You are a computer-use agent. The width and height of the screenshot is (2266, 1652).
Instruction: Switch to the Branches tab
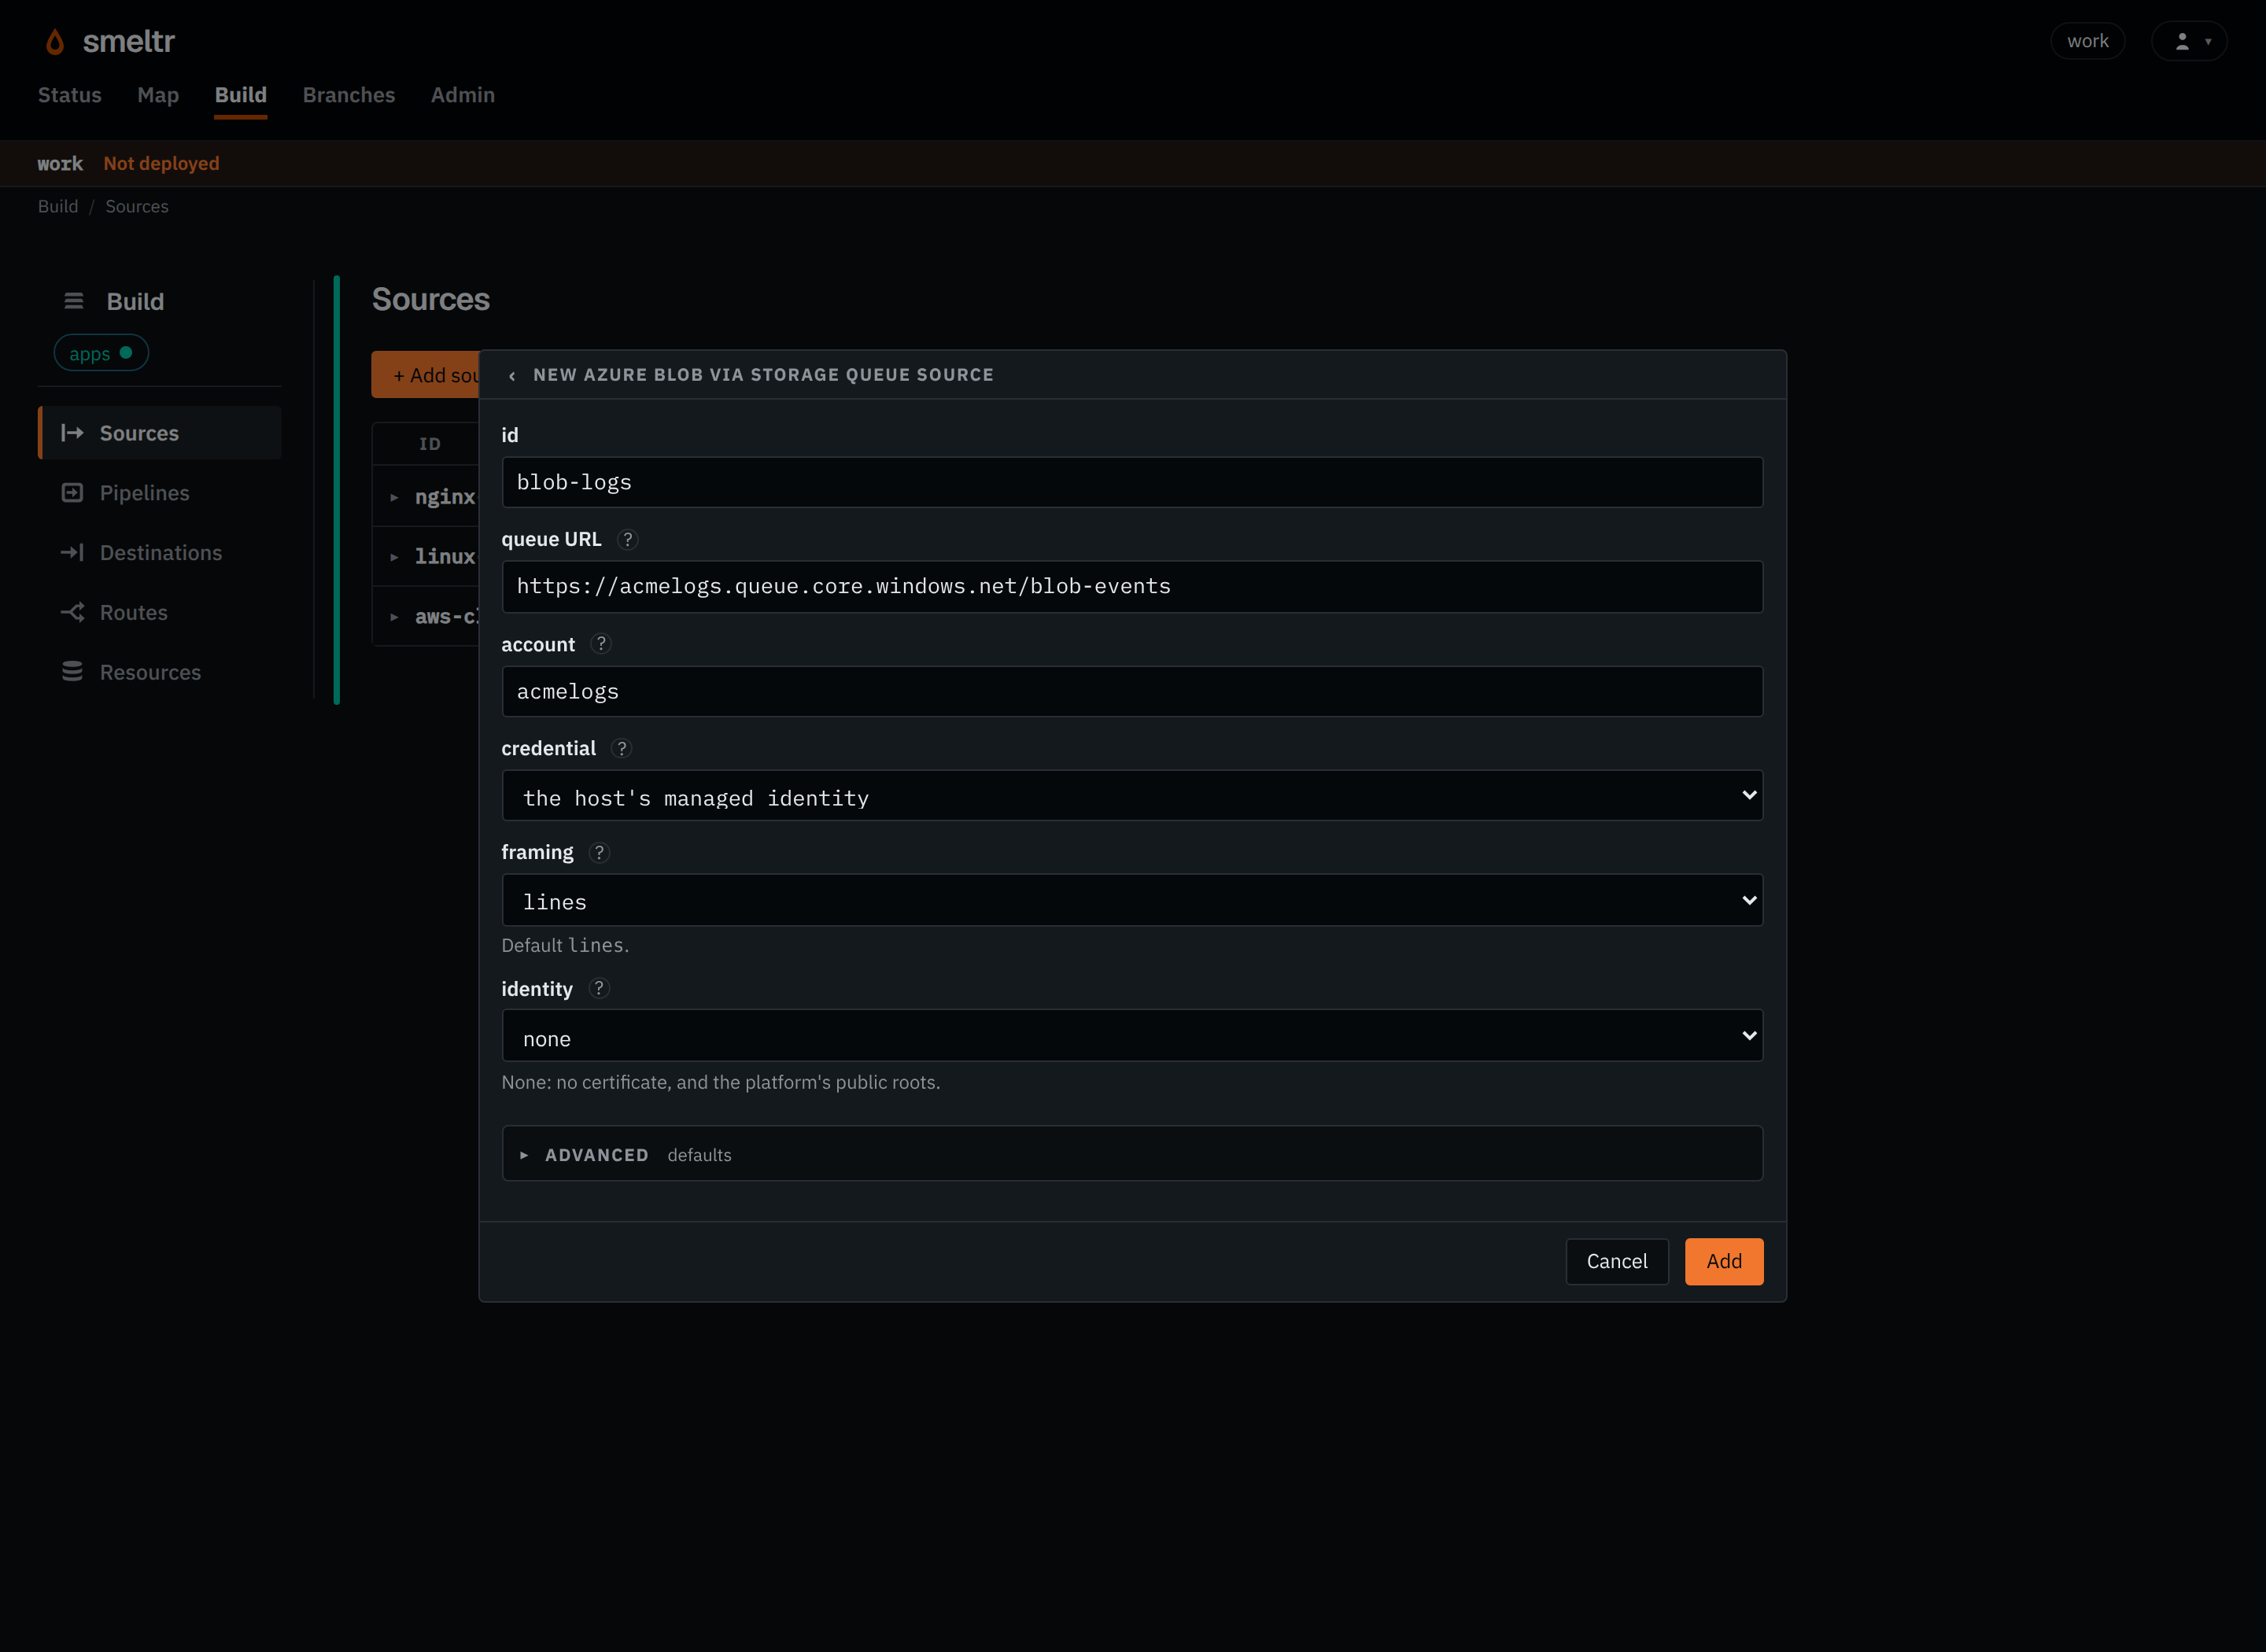click(349, 95)
